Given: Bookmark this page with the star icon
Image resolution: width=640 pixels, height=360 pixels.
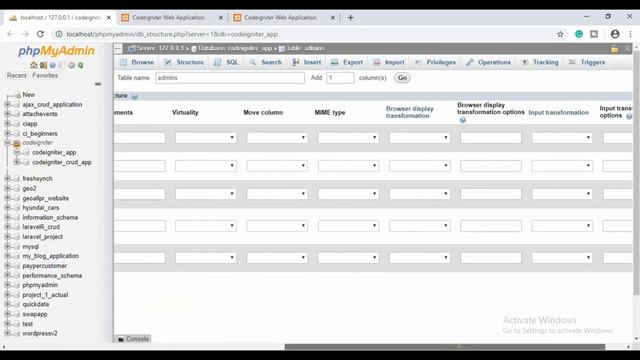Looking at the screenshot, I should click(x=560, y=34).
